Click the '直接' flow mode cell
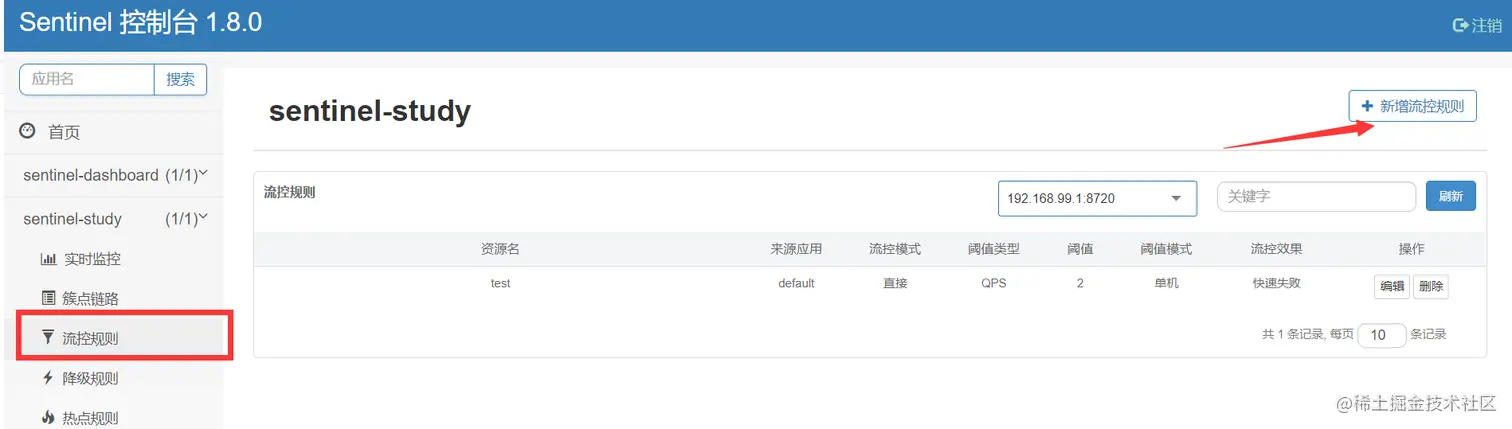The width and height of the screenshot is (1512, 429). [x=895, y=283]
